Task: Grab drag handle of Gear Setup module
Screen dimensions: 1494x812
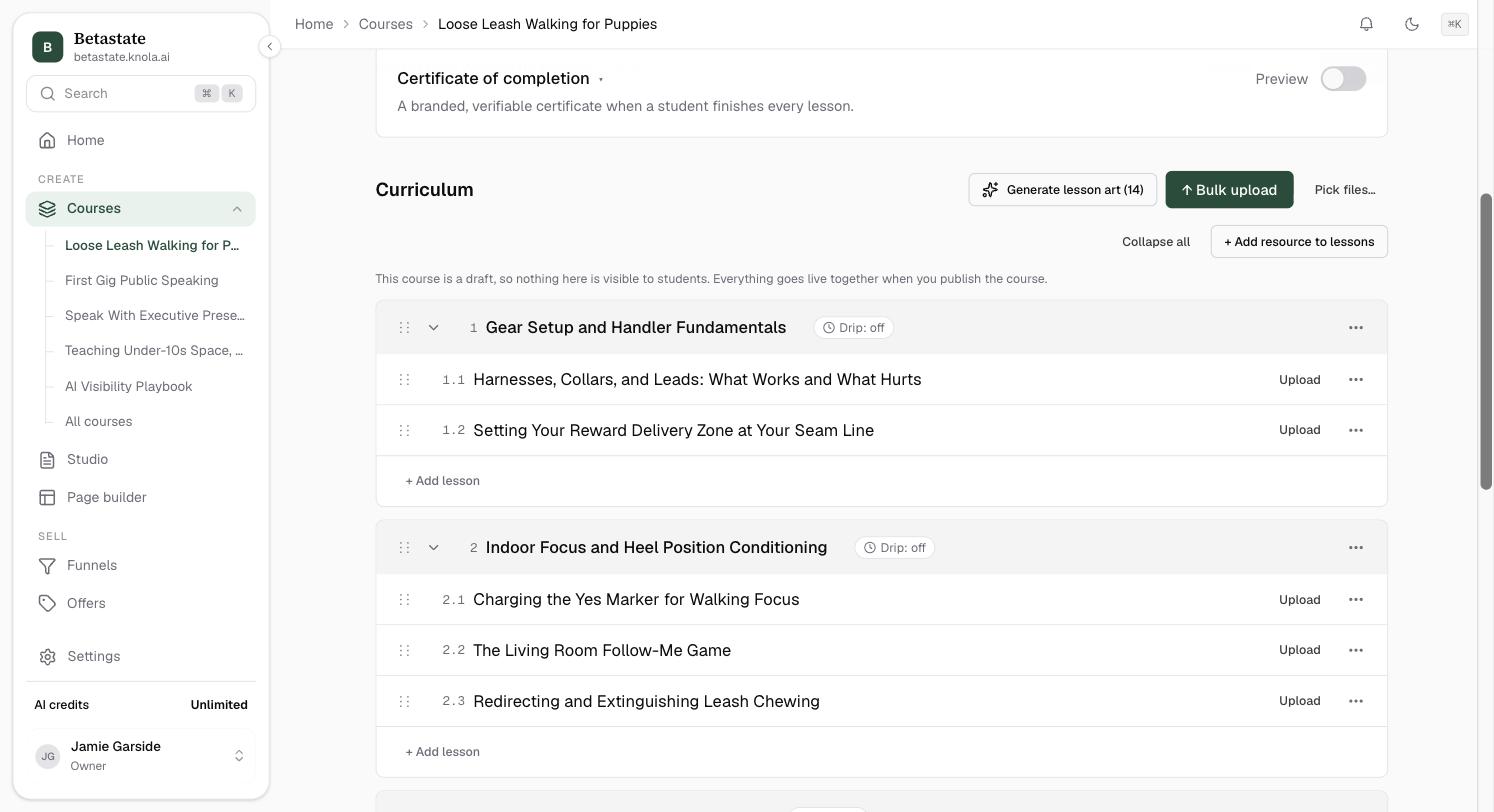Action: click(x=404, y=328)
